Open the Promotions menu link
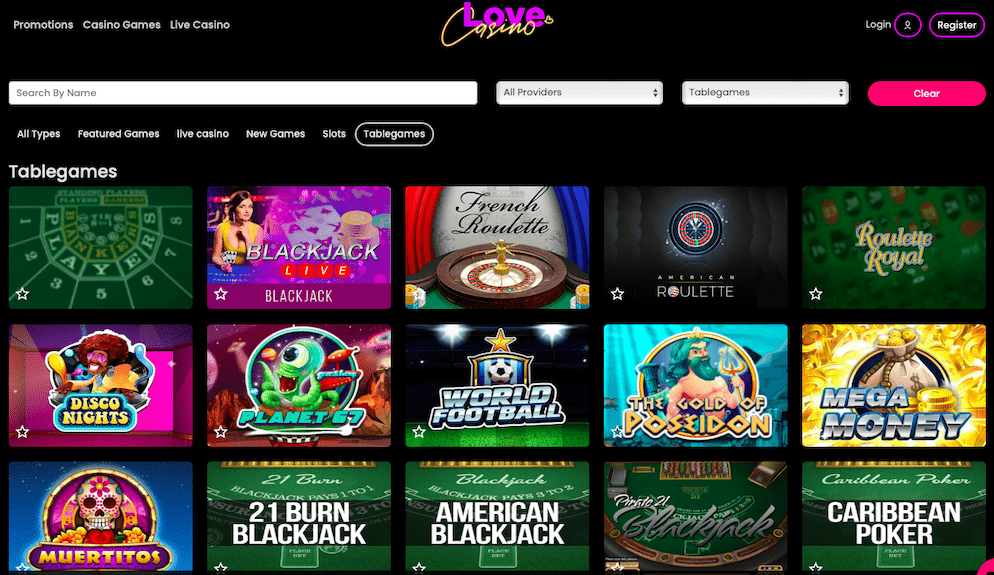The height and width of the screenshot is (575, 994). point(43,25)
